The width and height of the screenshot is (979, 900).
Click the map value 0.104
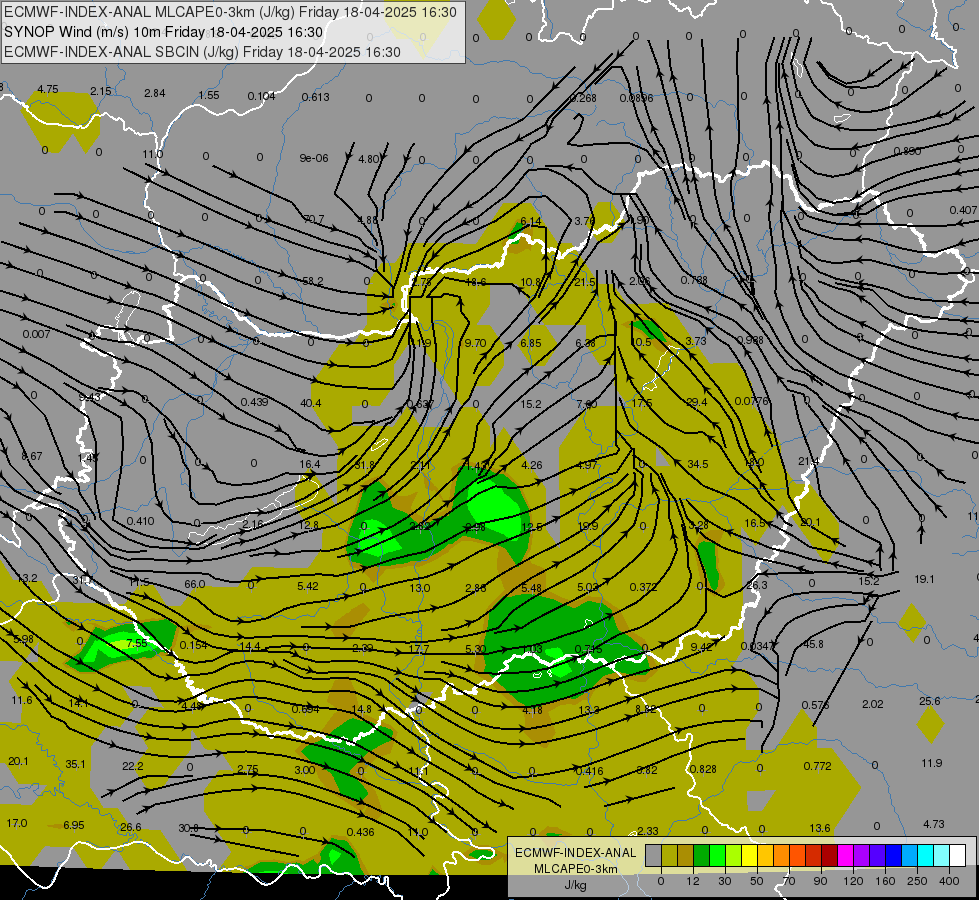tap(261, 96)
